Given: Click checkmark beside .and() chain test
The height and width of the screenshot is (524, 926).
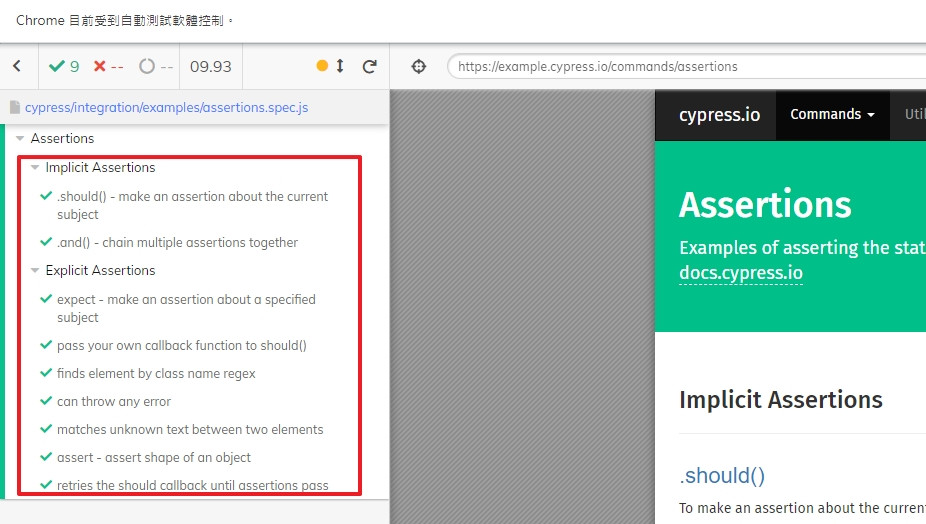Looking at the screenshot, I should pos(46,242).
